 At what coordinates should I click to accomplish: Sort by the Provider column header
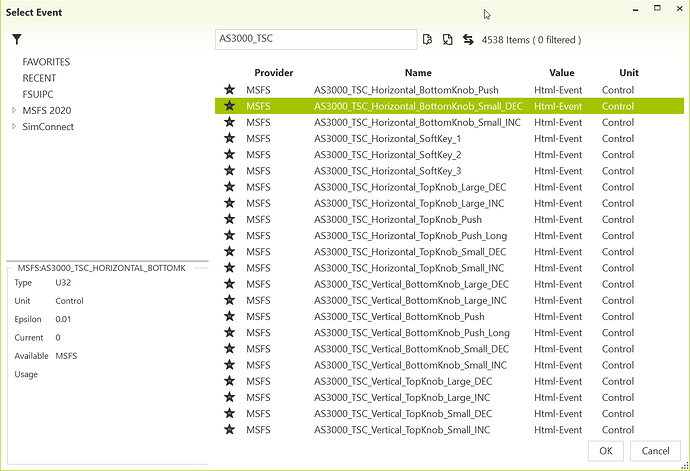click(273, 73)
